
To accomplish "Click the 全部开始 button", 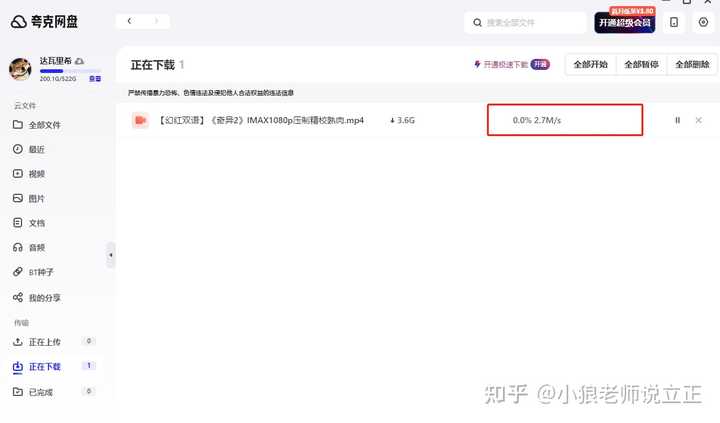I will coord(591,64).
